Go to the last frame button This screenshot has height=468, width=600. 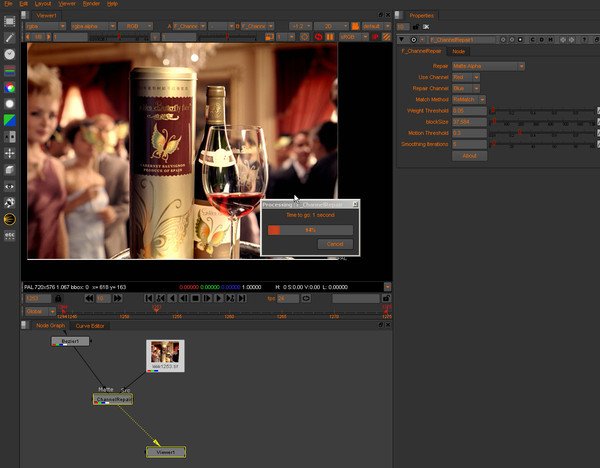[242, 298]
